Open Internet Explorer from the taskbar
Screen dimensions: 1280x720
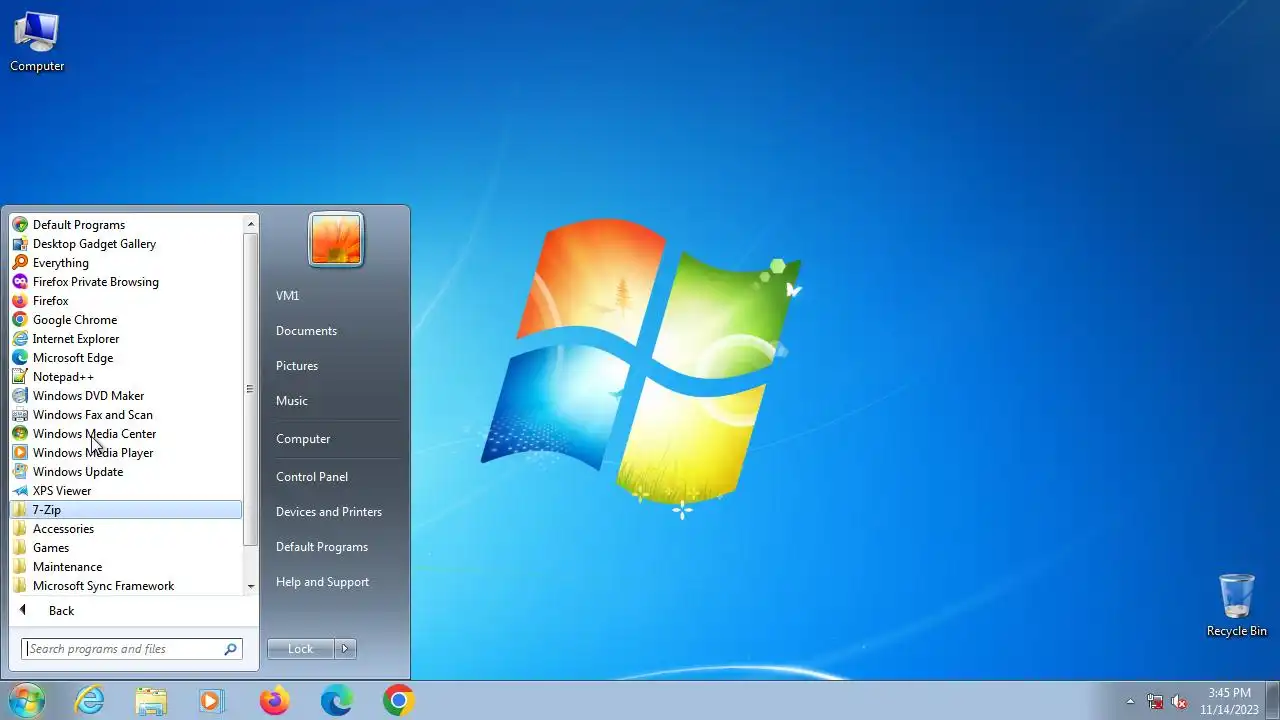[x=90, y=701]
